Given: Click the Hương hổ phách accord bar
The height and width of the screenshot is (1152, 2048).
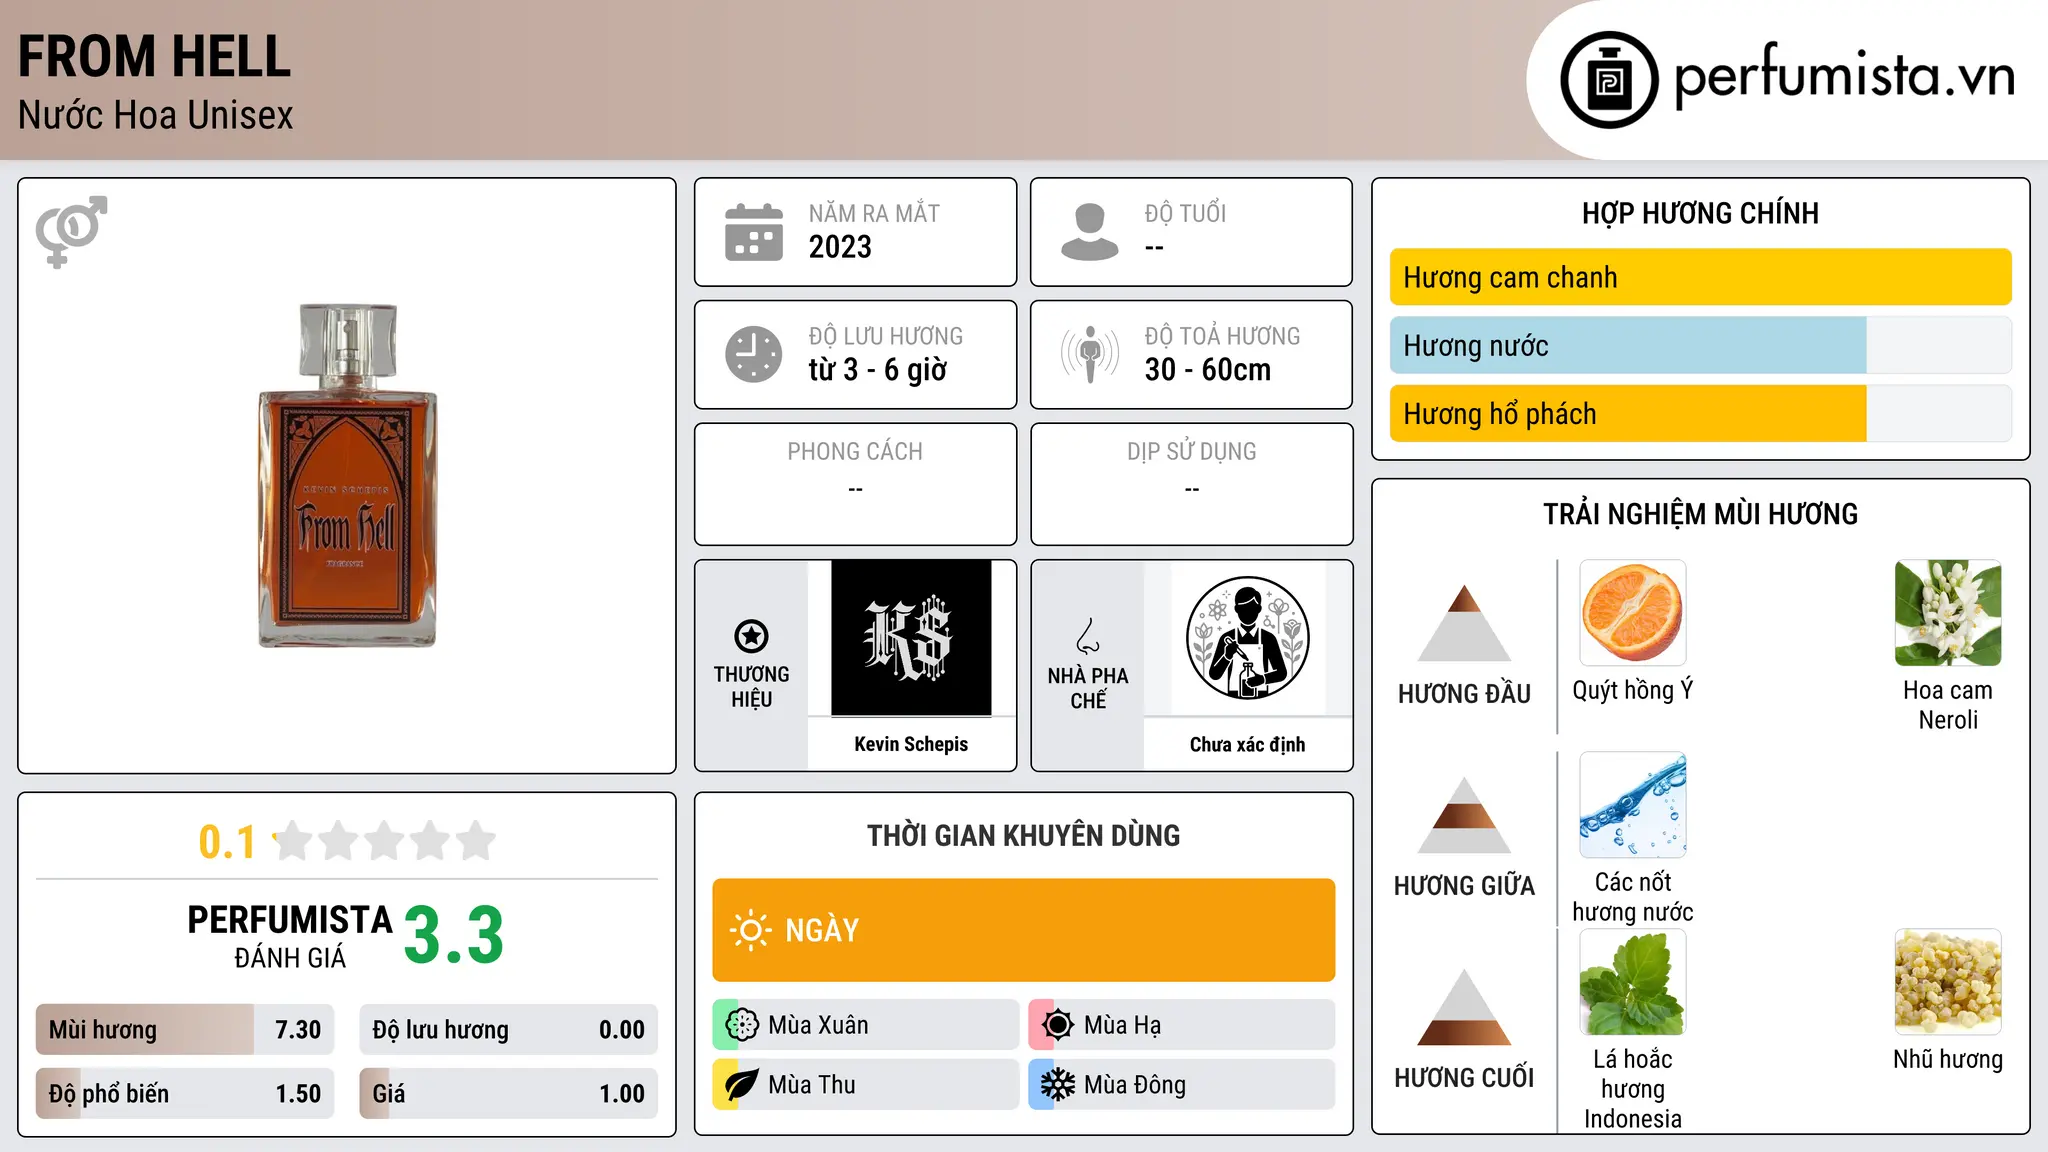Looking at the screenshot, I should coord(1700,414).
